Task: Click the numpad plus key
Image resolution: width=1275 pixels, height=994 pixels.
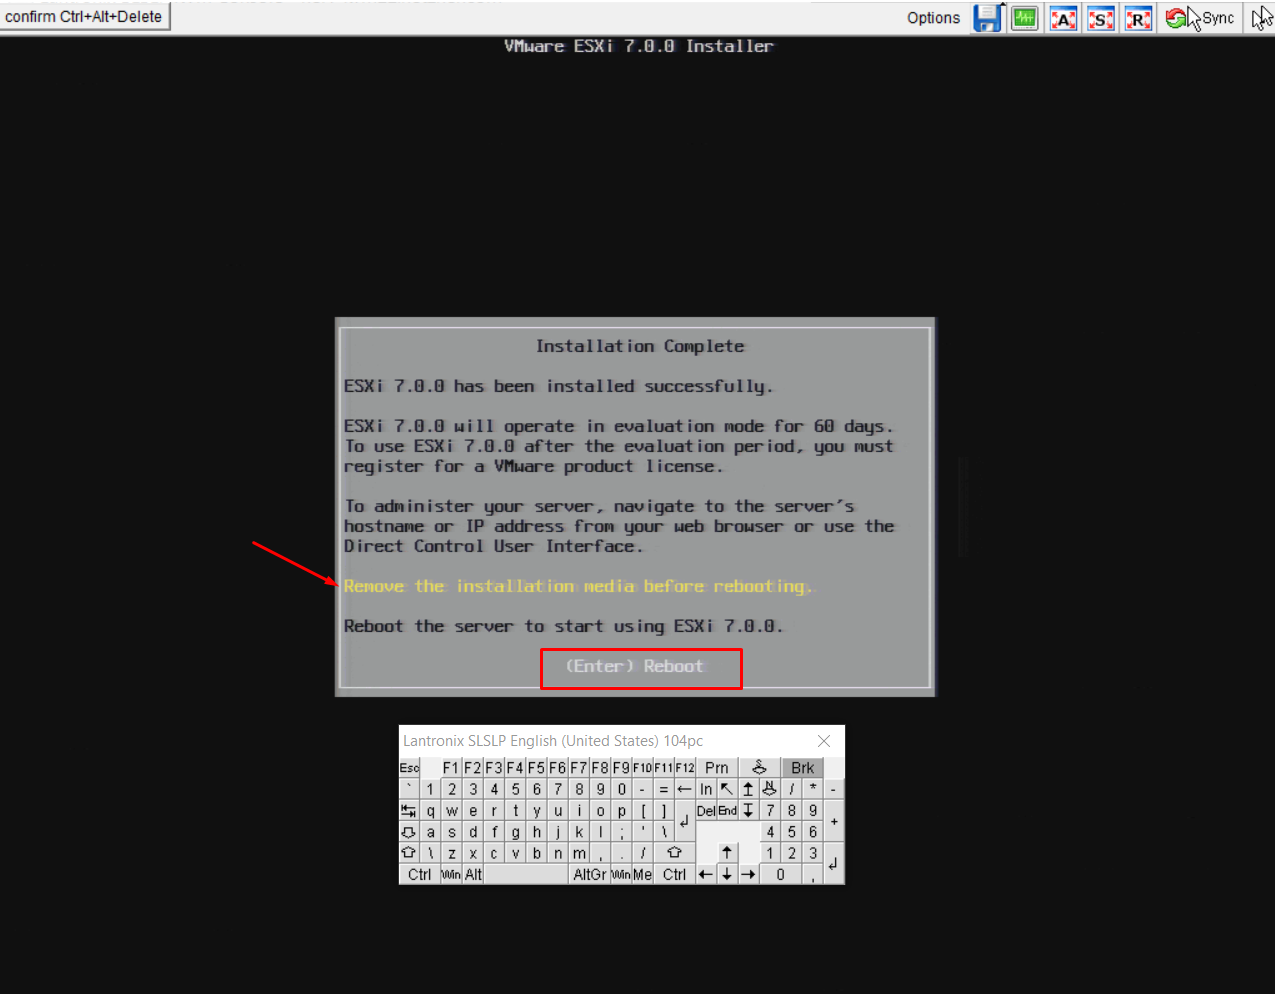Action: click(834, 821)
